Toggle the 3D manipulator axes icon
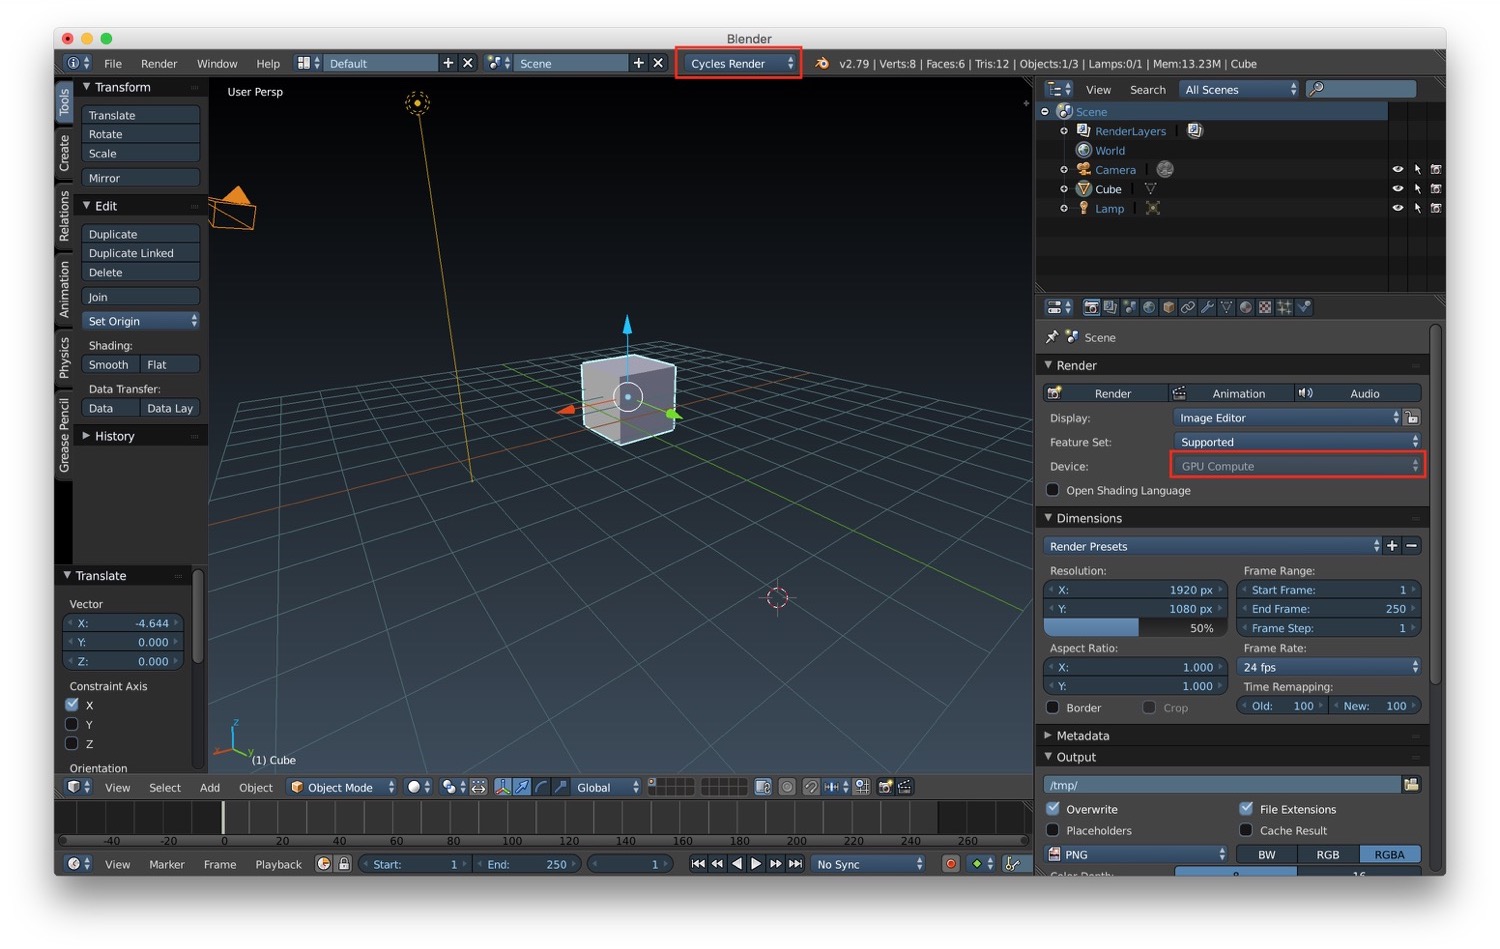Image resolution: width=1500 pixels, height=949 pixels. (503, 787)
